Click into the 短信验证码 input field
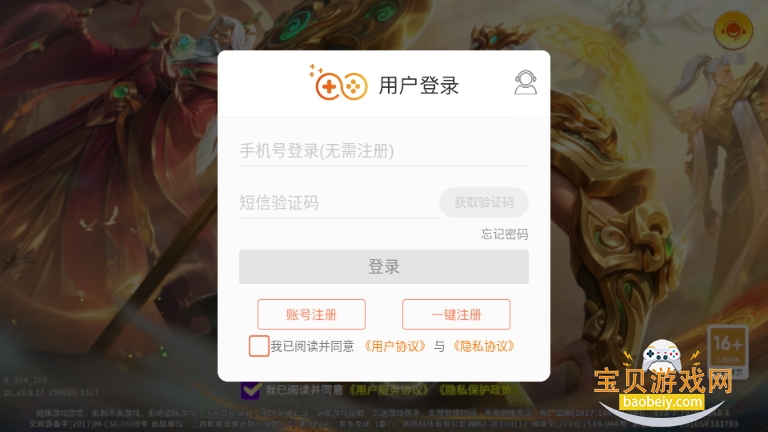Screen dimensions: 768x432 point(338,202)
